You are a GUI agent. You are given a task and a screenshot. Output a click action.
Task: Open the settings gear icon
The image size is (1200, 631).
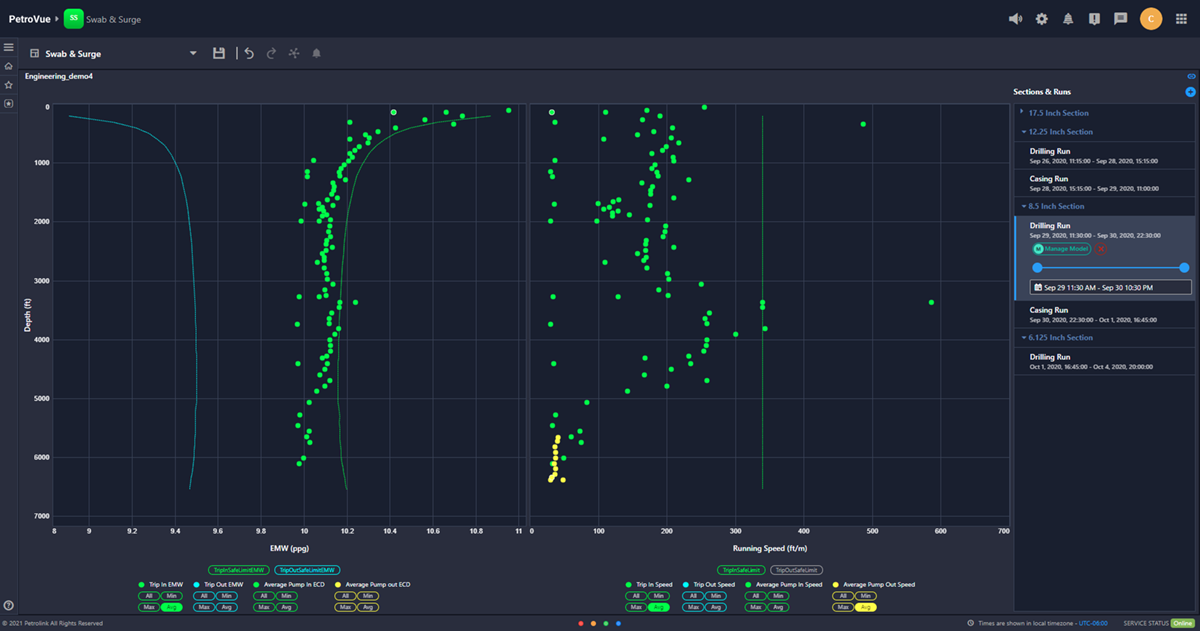1041,18
